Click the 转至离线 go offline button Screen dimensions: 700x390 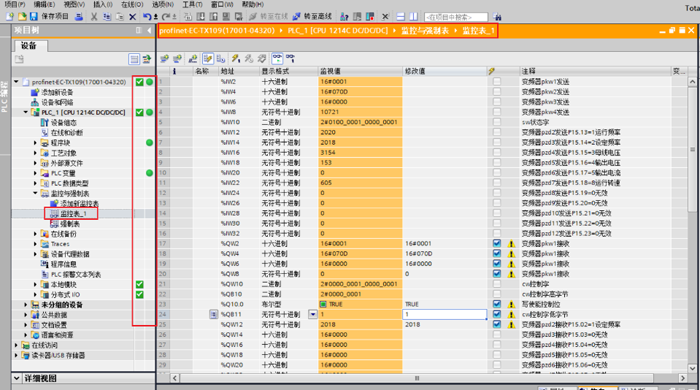pos(312,17)
